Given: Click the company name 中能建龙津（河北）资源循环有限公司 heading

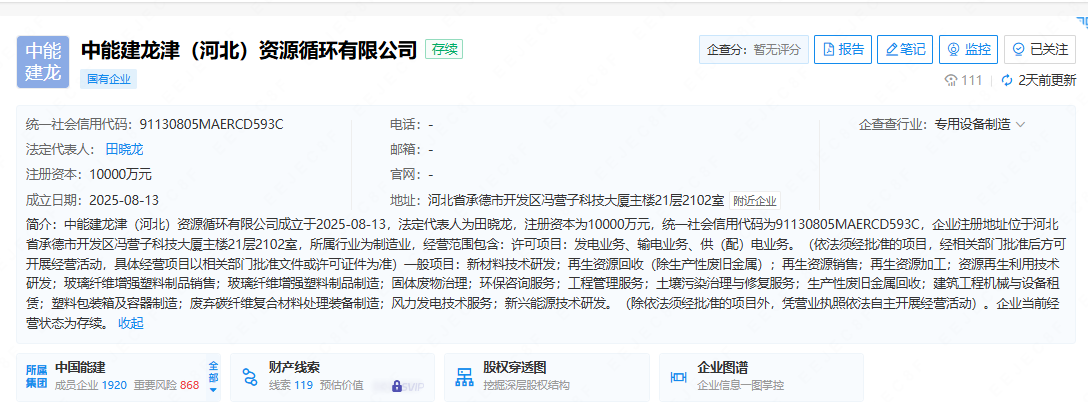Looking at the screenshot, I should 249,50.
